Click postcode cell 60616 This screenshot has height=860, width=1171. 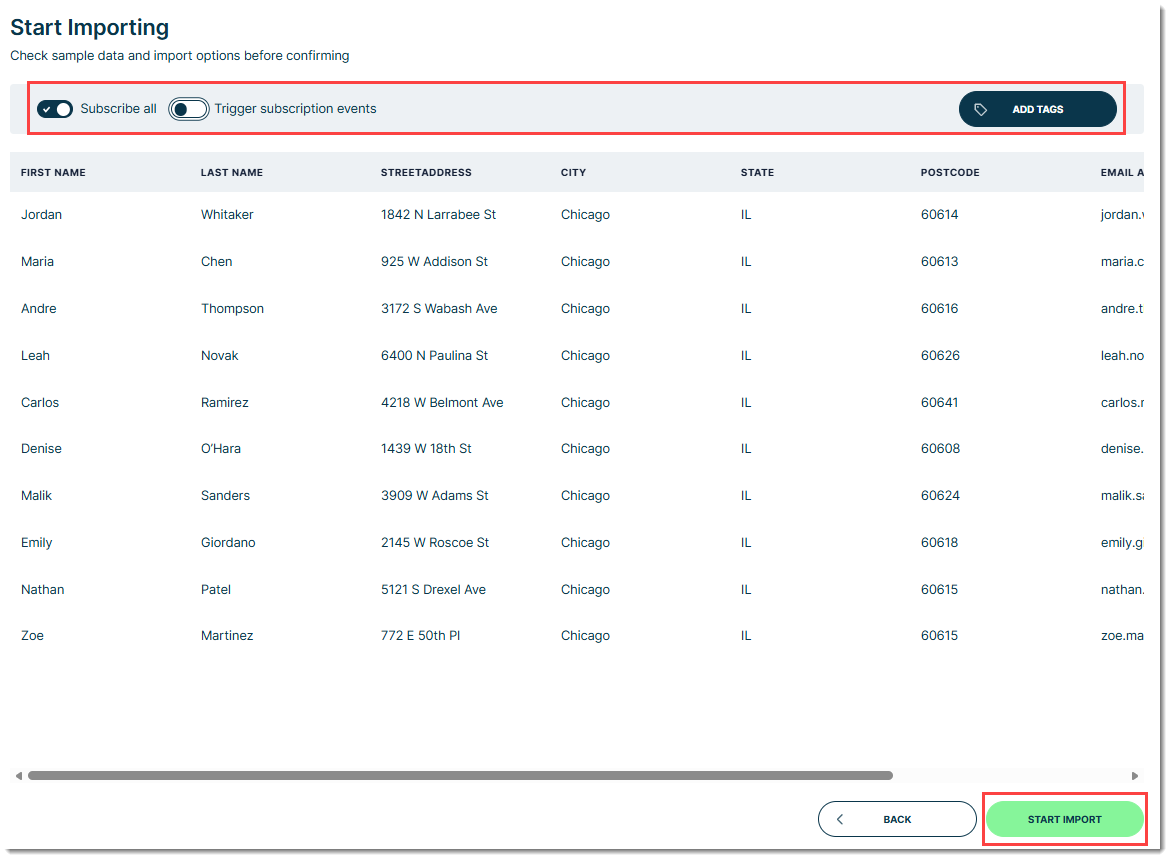coord(939,308)
